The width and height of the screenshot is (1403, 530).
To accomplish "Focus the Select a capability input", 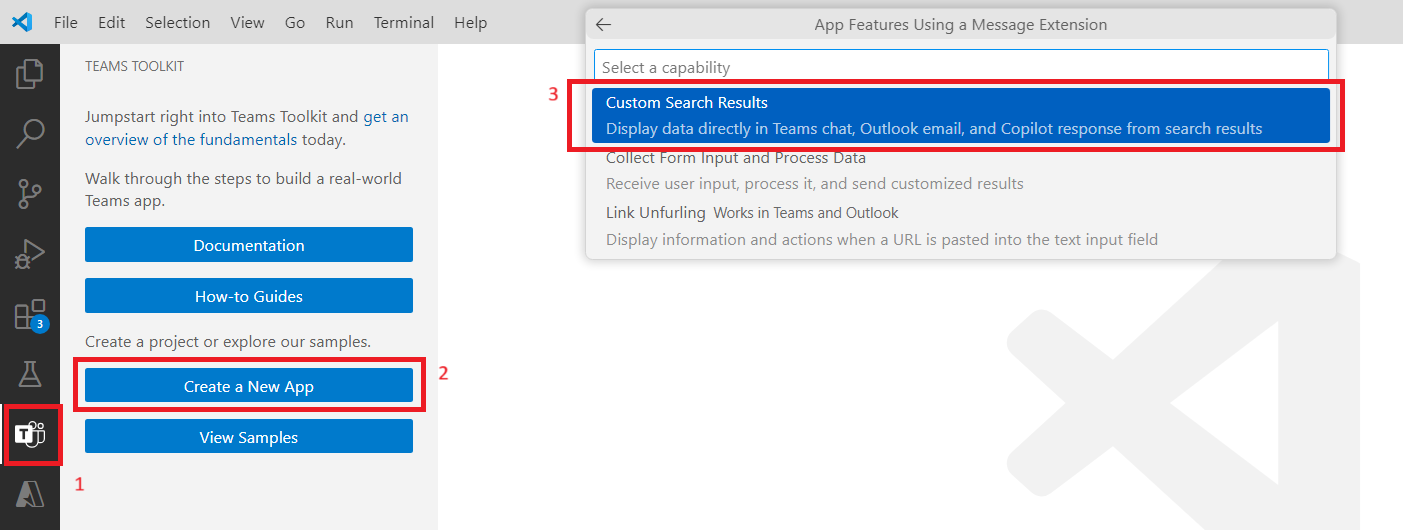I will 960,67.
